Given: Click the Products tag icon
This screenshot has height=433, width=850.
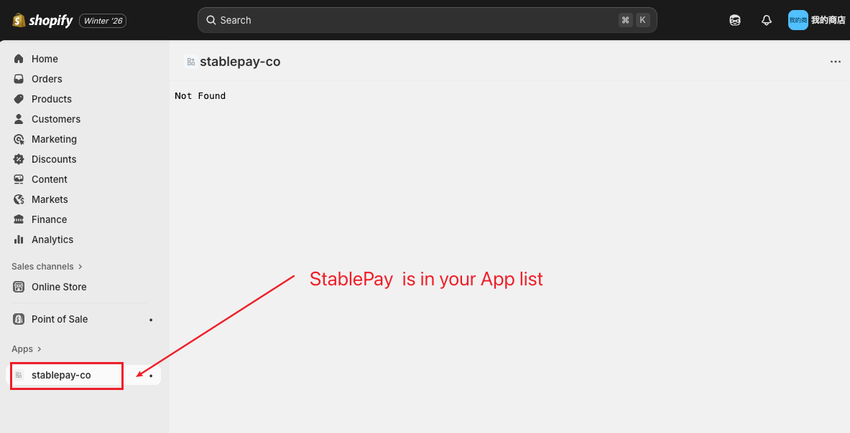Looking at the screenshot, I should pyautogui.click(x=19, y=99).
